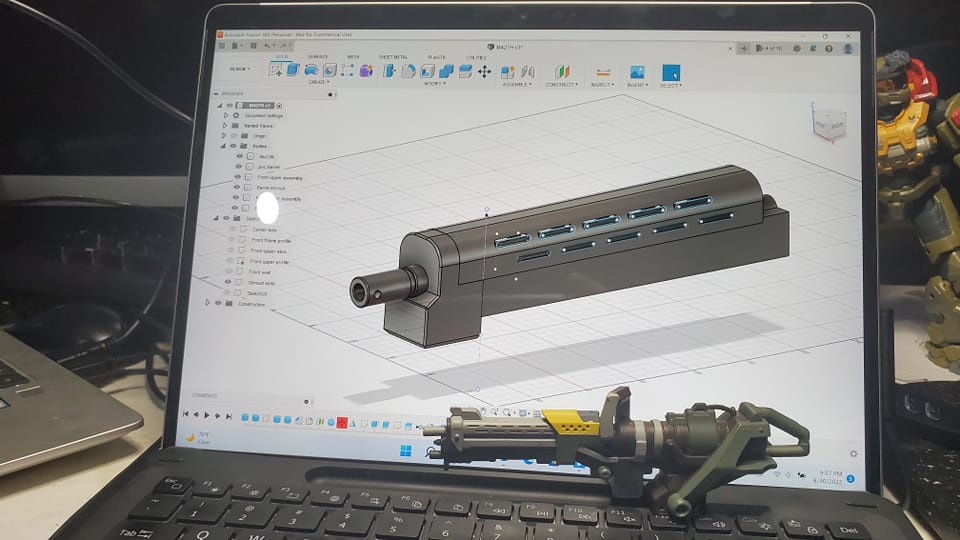
Task: Select the purple Create Form tool
Action: click(366, 70)
